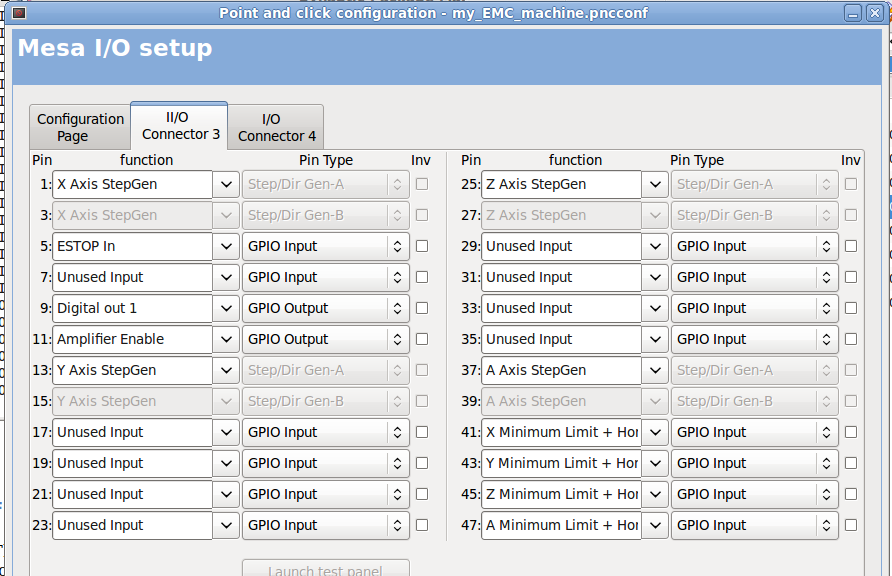
Task: Open function dropdown for pin 47 A Minimum Limit
Action: tap(655, 525)
